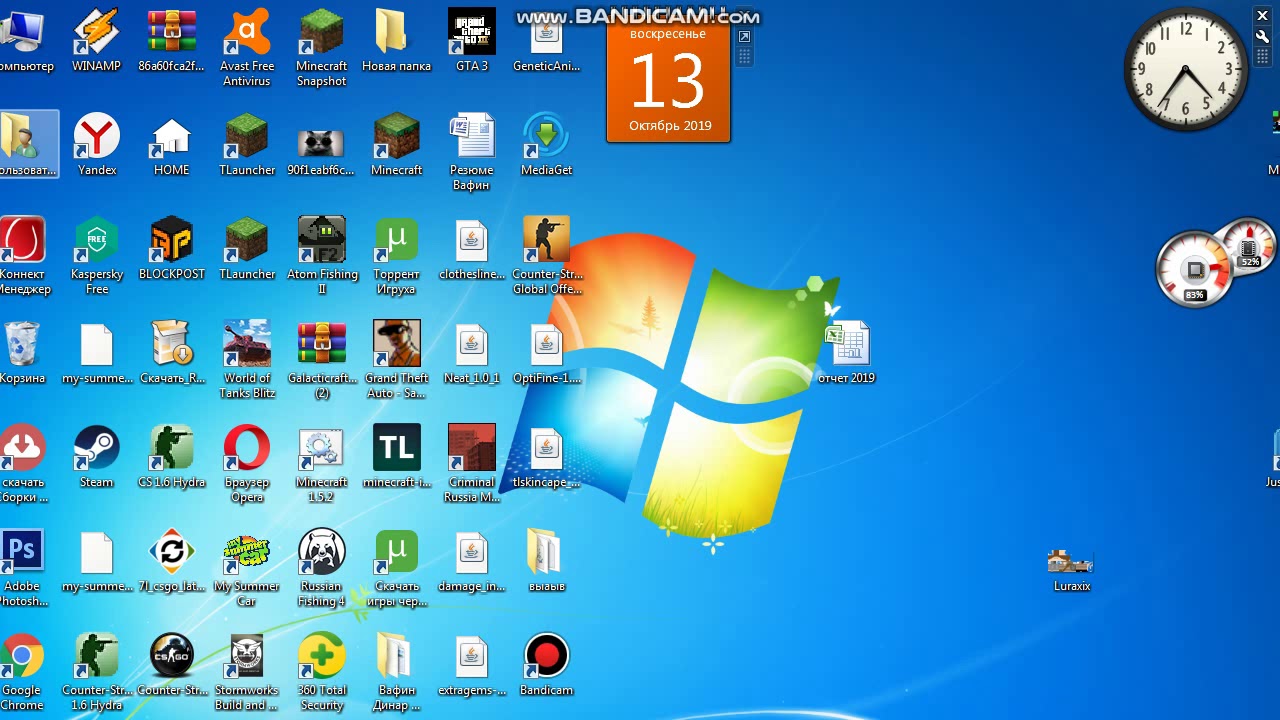Open the Скачать_R installer icon

(x=172, y=352)
